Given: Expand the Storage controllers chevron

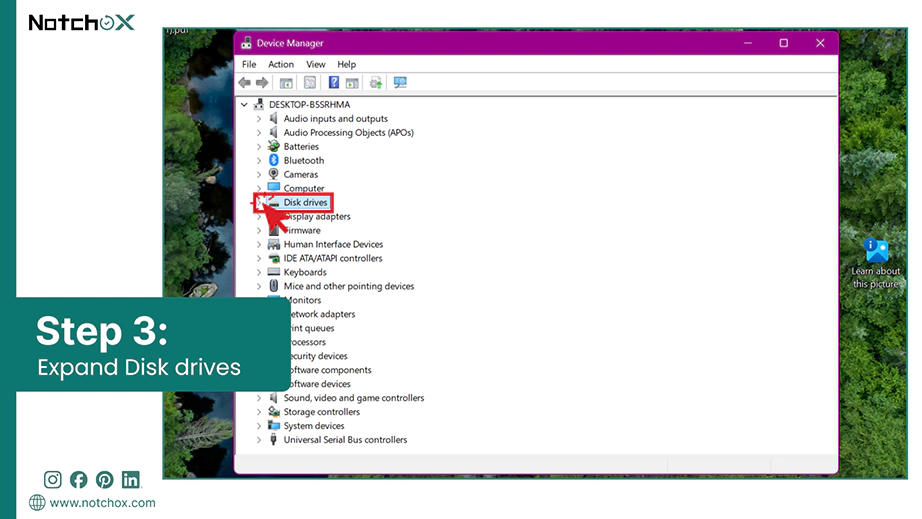Looking at the screenshot, I should (259, 412).
